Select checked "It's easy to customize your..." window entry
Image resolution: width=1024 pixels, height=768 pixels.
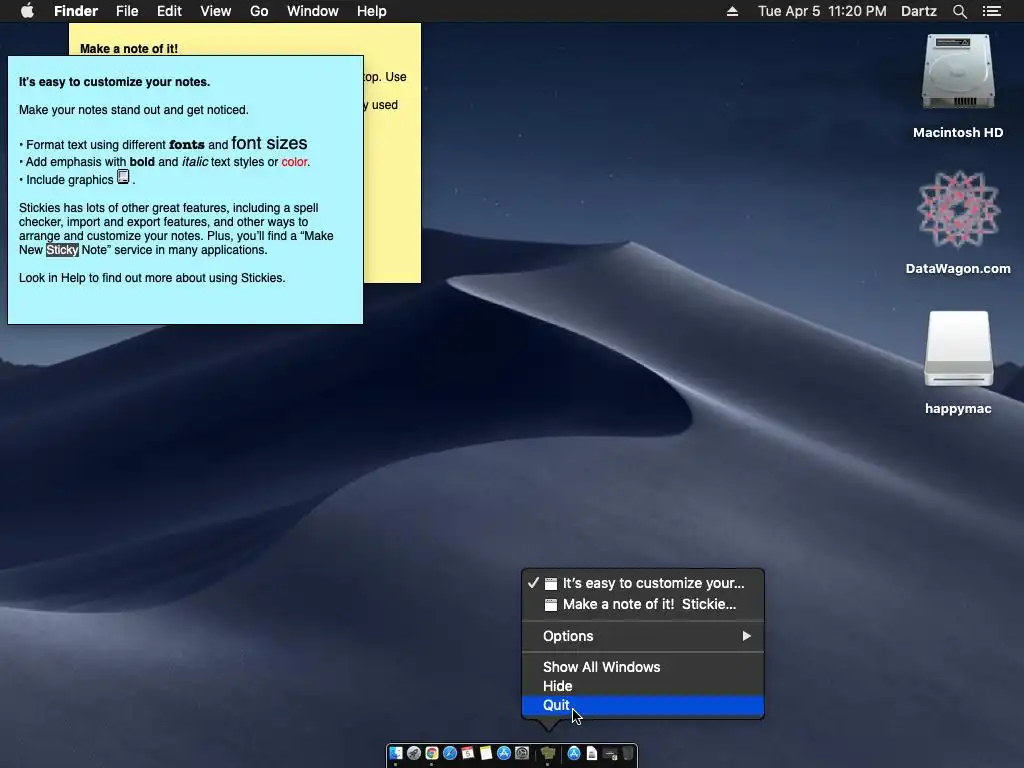pos(643,583)
